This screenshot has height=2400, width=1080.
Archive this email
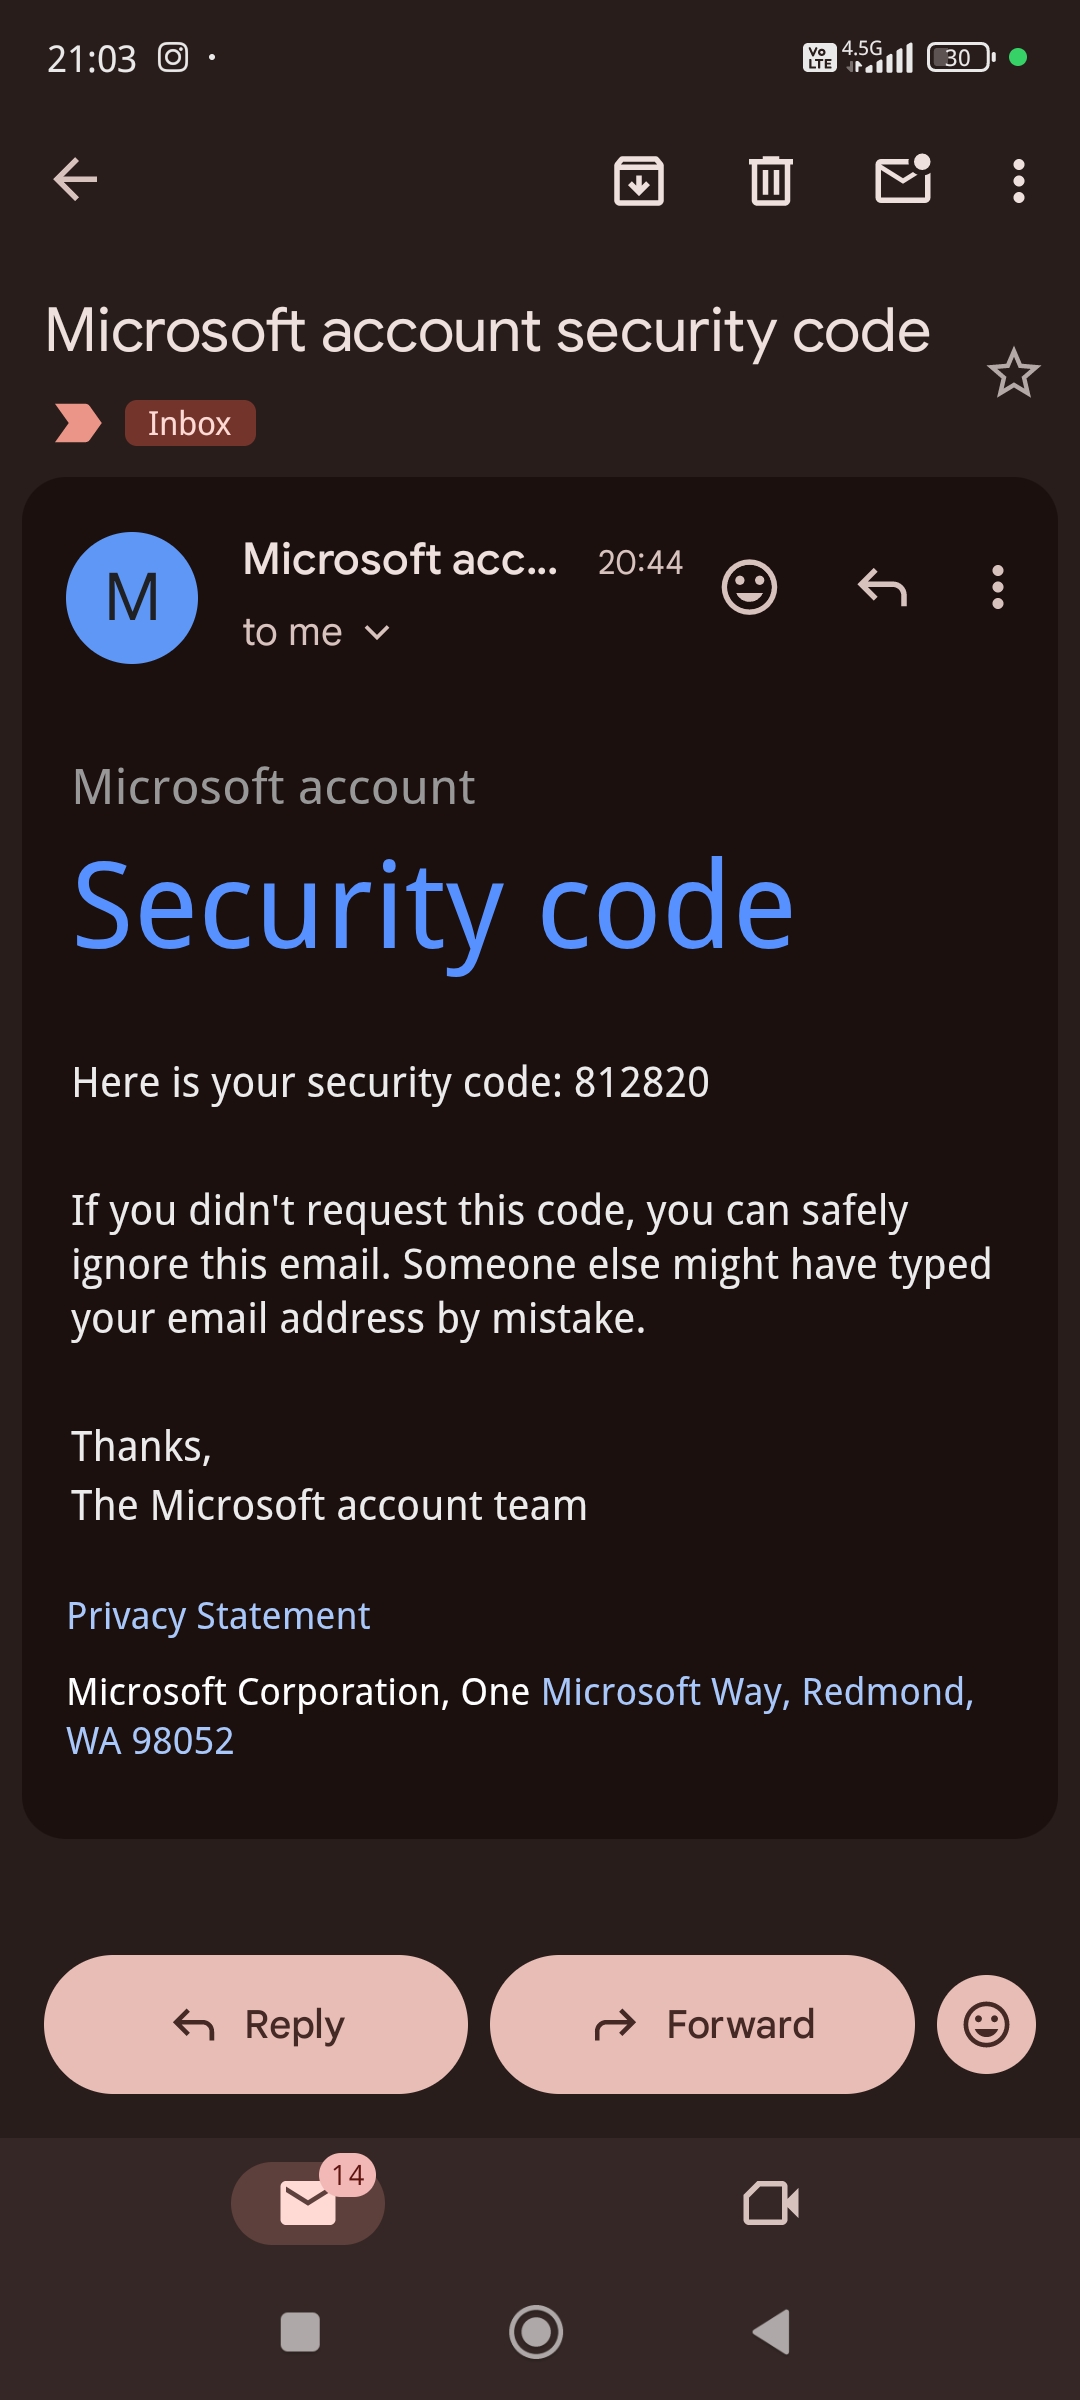638,181
